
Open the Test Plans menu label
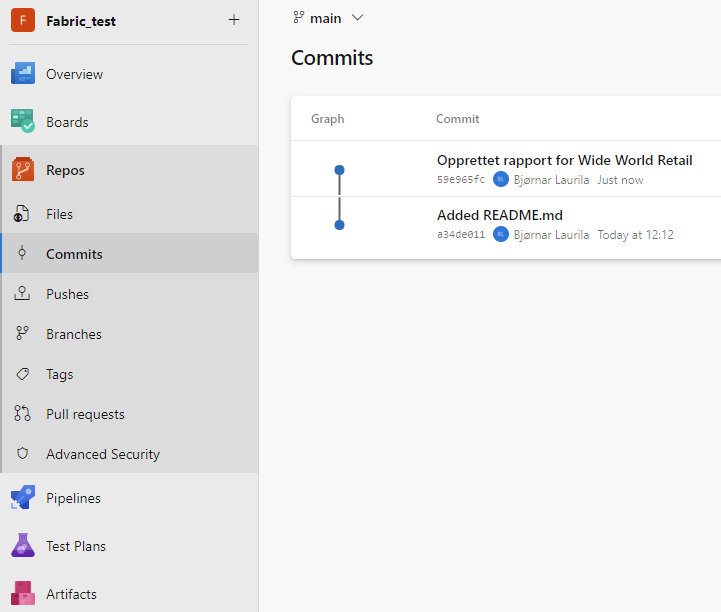click(76, 546)
